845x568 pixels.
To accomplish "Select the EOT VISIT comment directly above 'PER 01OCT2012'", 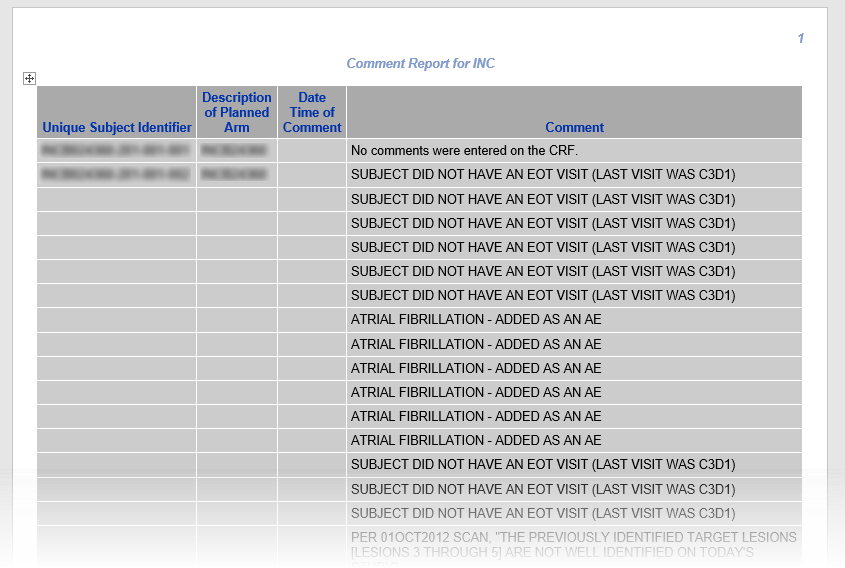I will (x=543, y=513).
